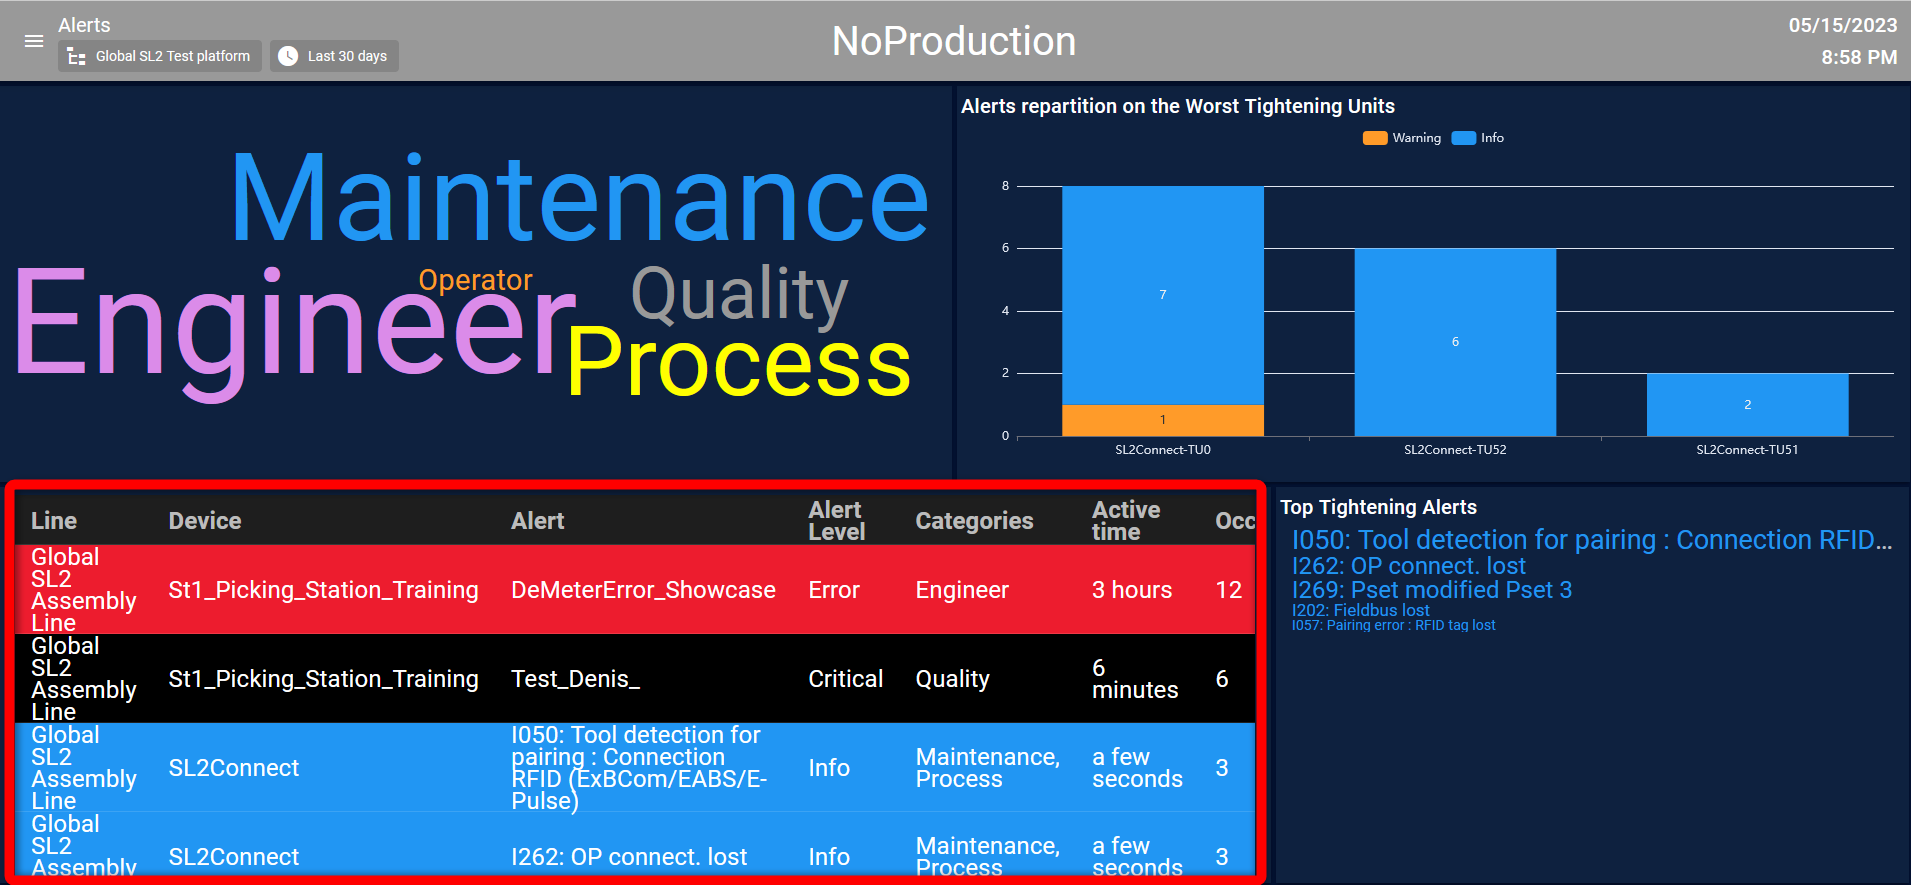The image size is (1911, 885).
Task: Select the I262 OP connect. lost table cell
Action: 629,857
